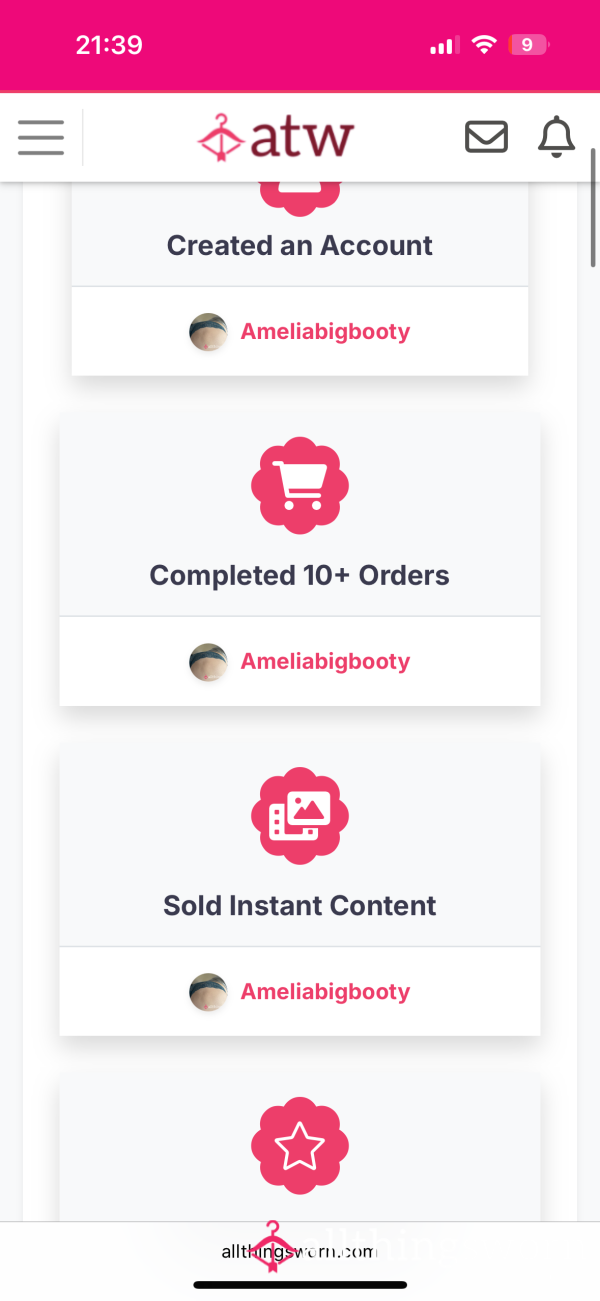Open Ameliabigbooty under Created an Account
The height and width of the screenshot is (1301, 600).
tap(325, 331)
